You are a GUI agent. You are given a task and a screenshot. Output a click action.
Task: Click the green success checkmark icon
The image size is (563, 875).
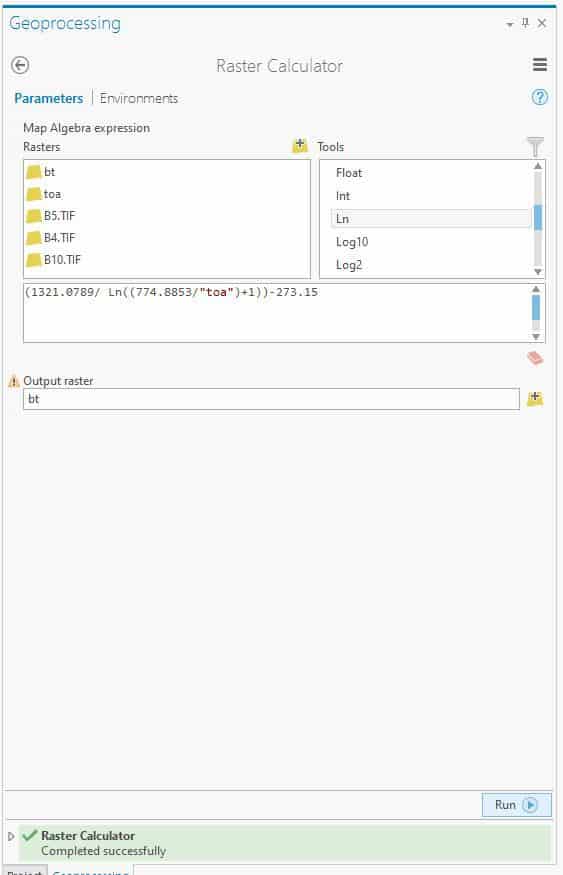pyautogui.click(x=30, y=835)
